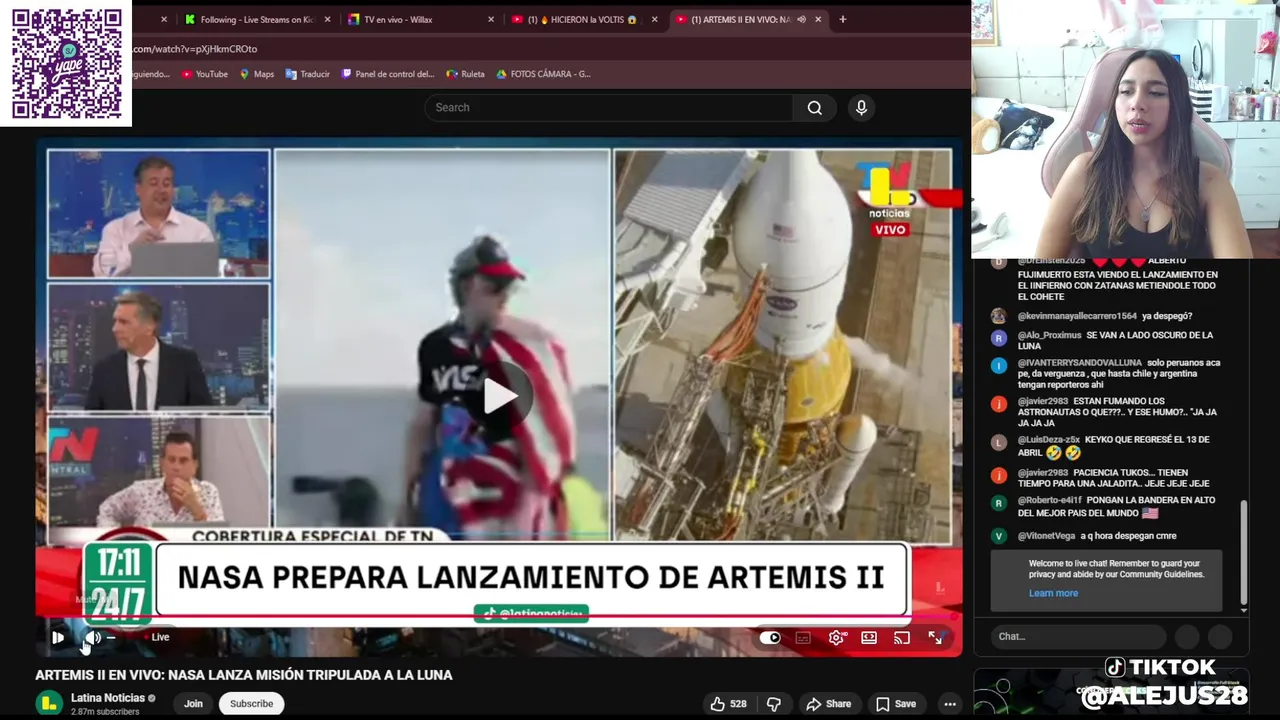1280x720 pixels.
Task: Join the Latina Noticias channel
Action: click(x=193, y=704)
